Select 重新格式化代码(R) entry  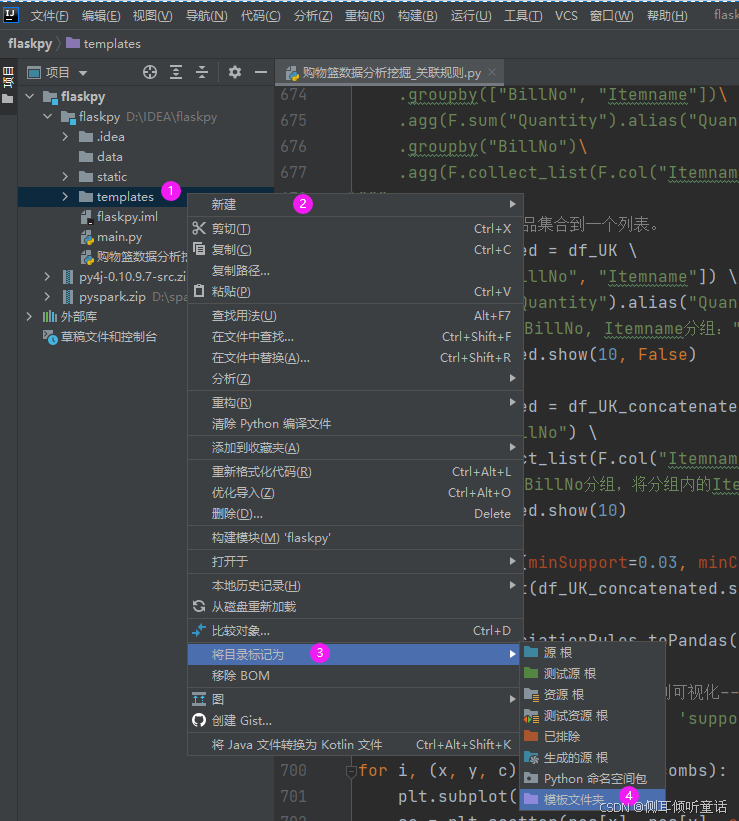click(355, 472)
